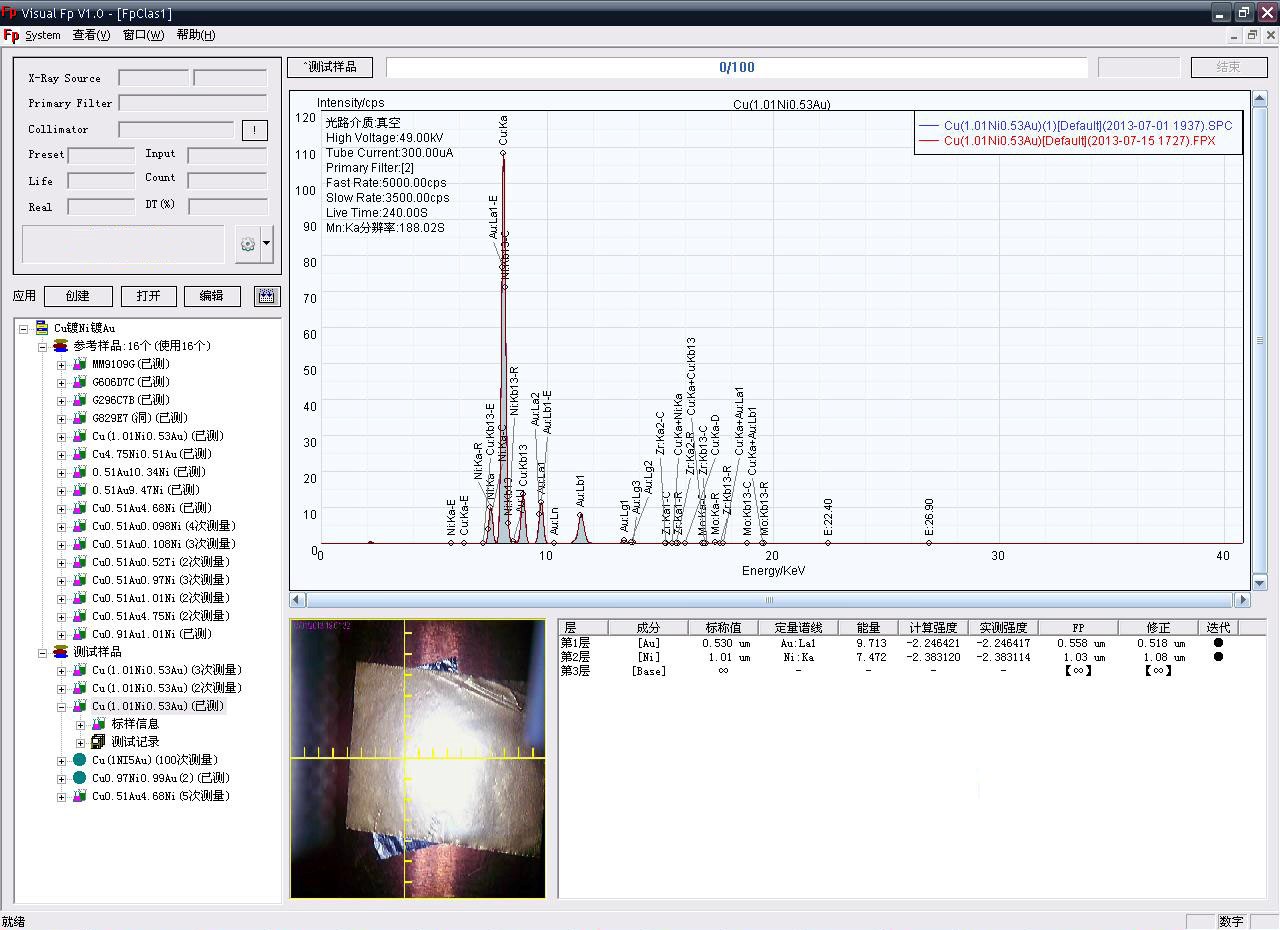The height and width of the screenshot is (930, 1280).
Task: Click the 打开 button
Action: click(149, 296)
